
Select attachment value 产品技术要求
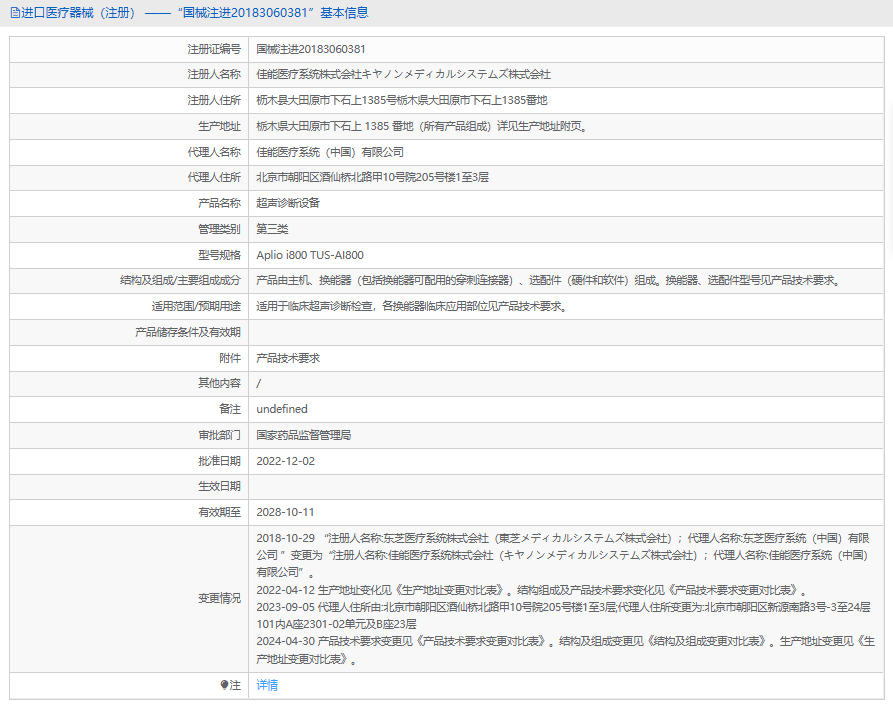click(288, 358)
